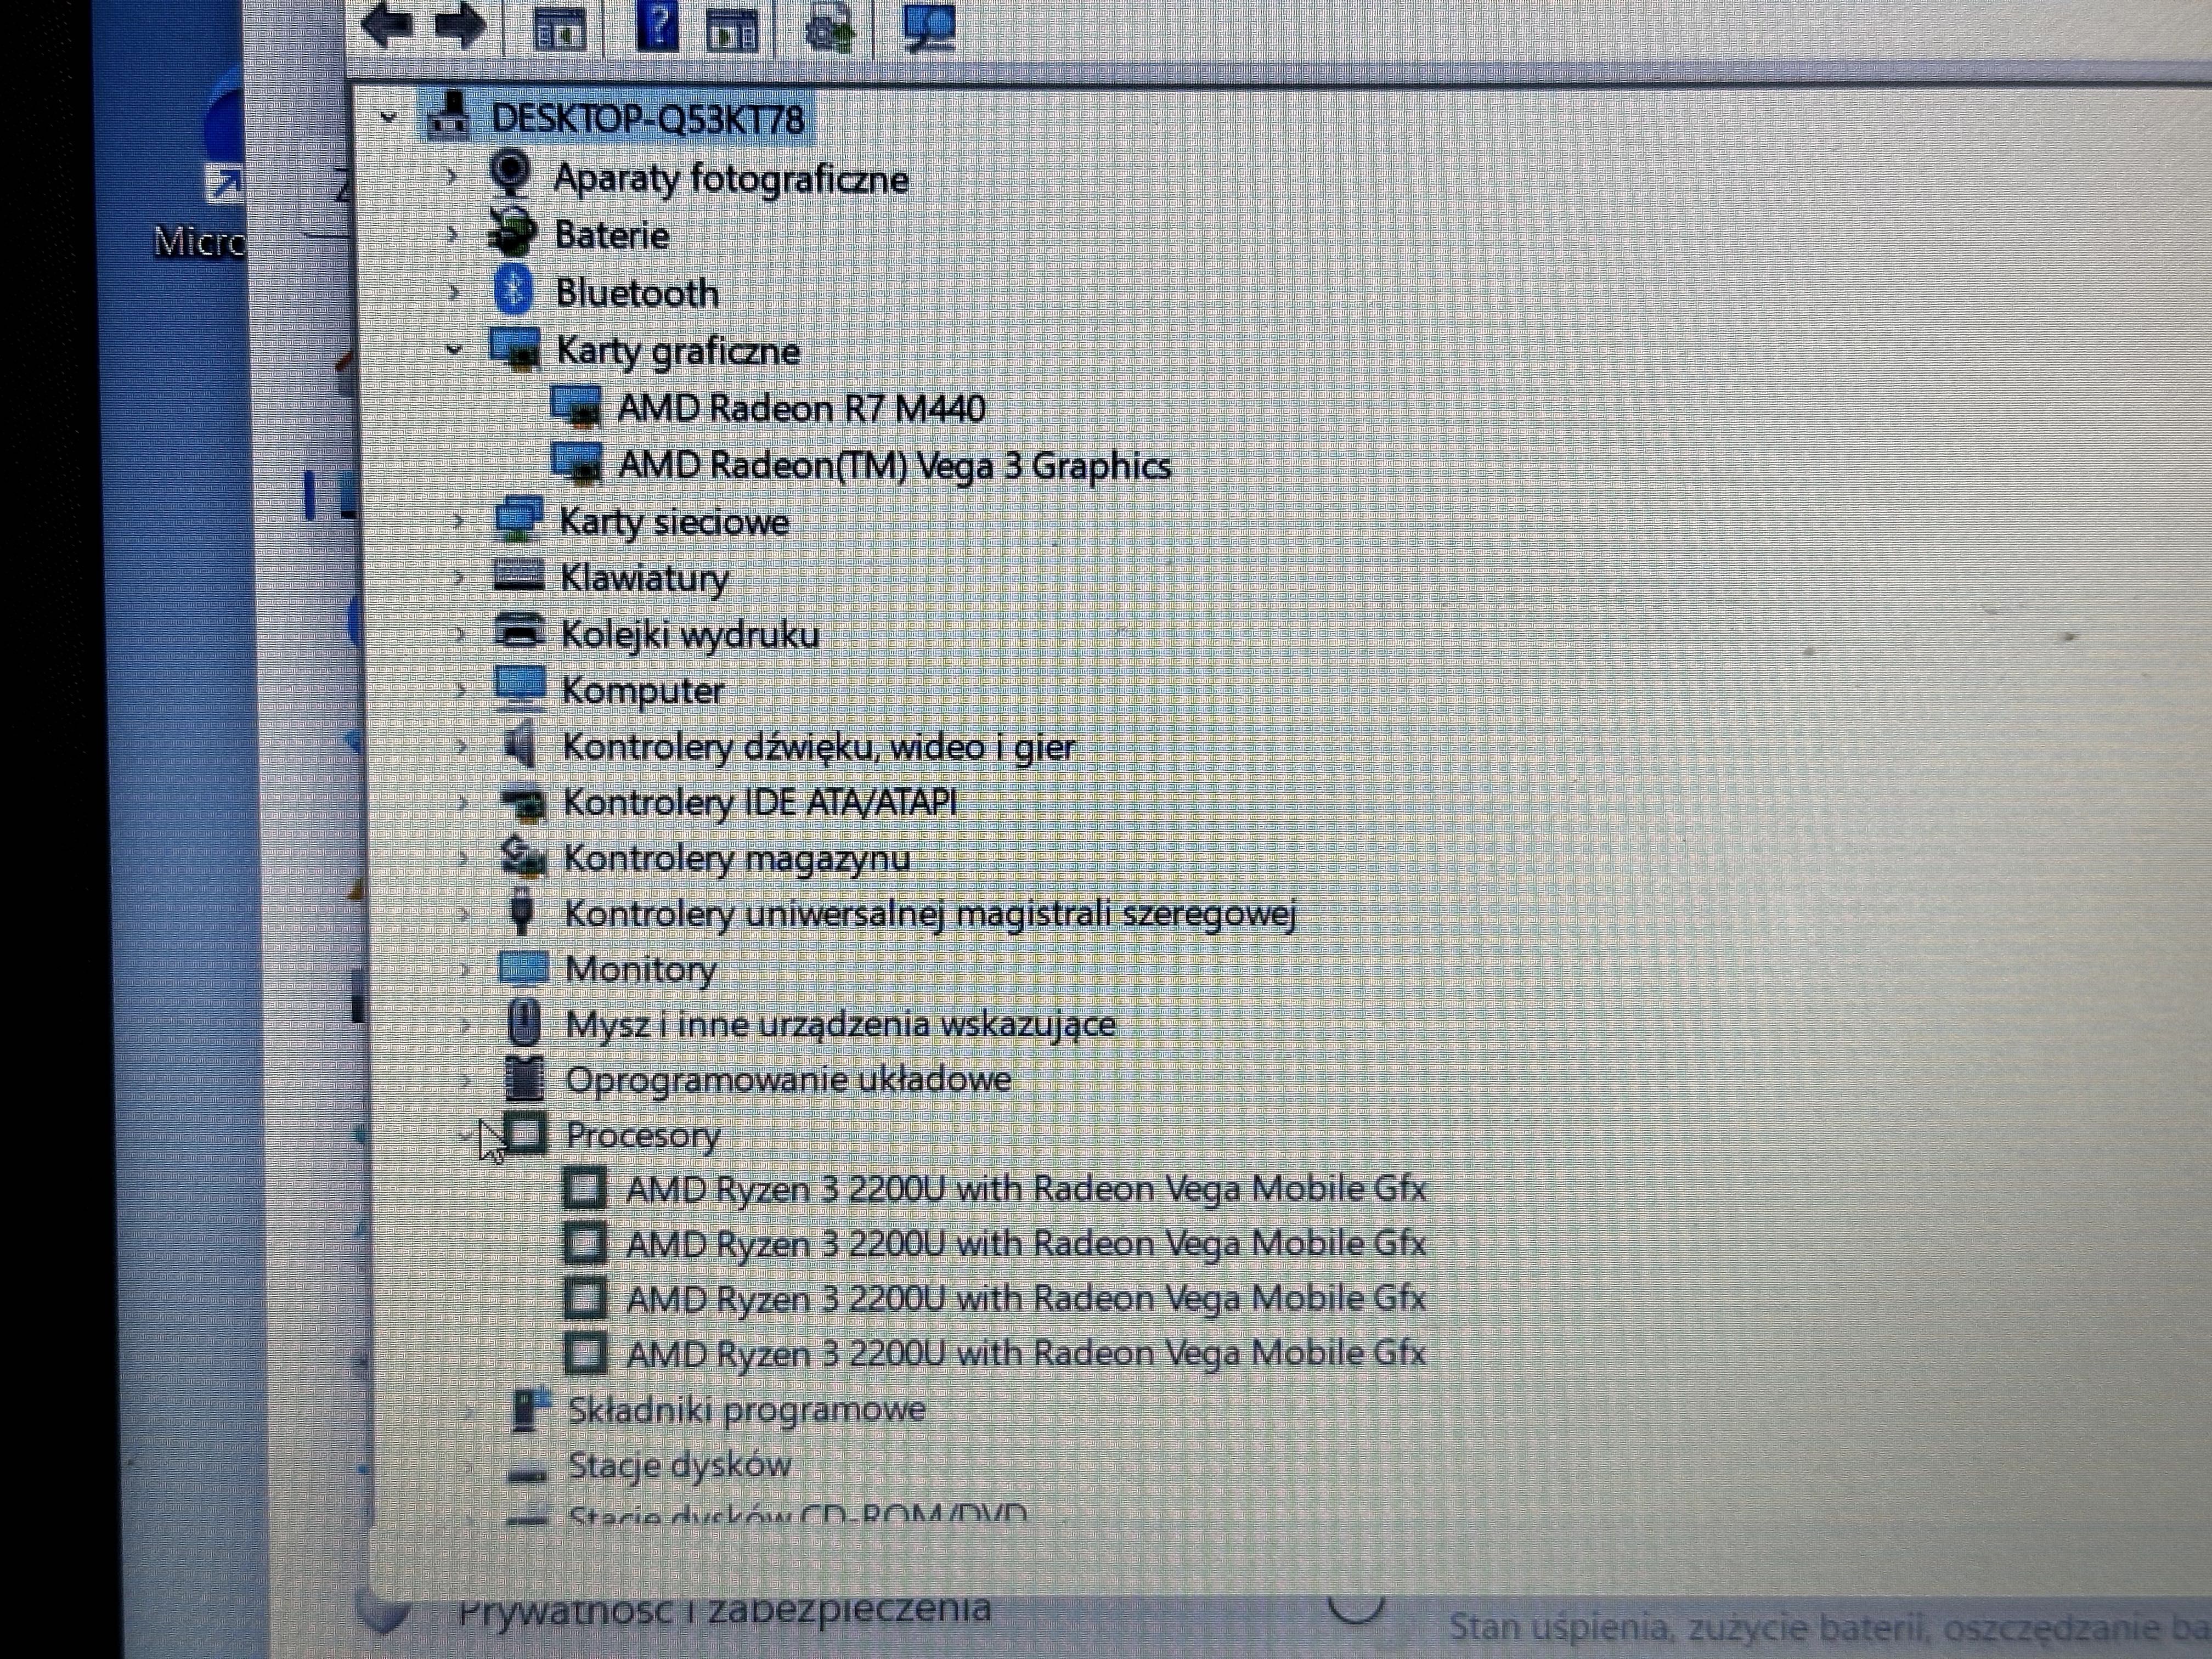The width and height of the screenshot is (2212, 1659).
Task: Click the monitor icon beside Komputer
Action: [521, 688]
